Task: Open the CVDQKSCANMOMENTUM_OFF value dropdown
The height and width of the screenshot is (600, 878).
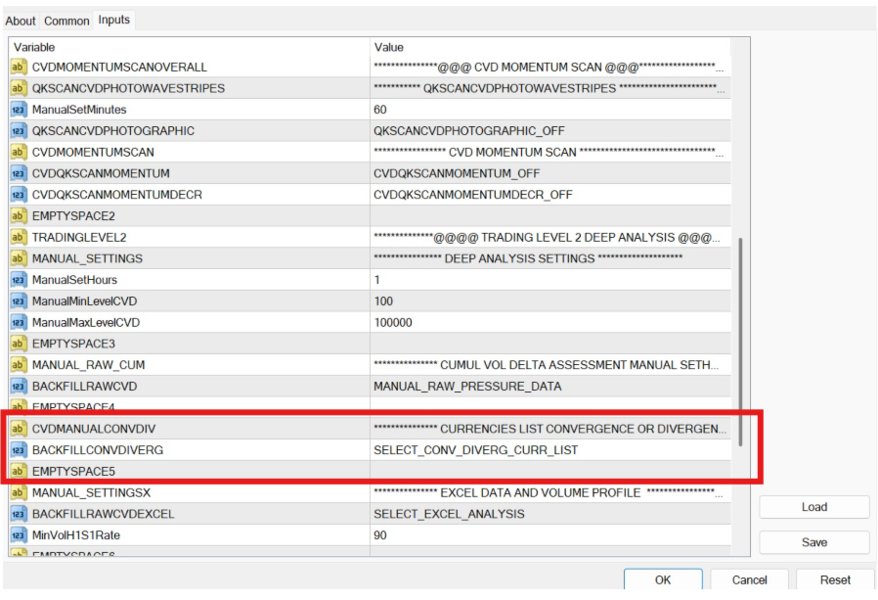Action: (550, 174)
